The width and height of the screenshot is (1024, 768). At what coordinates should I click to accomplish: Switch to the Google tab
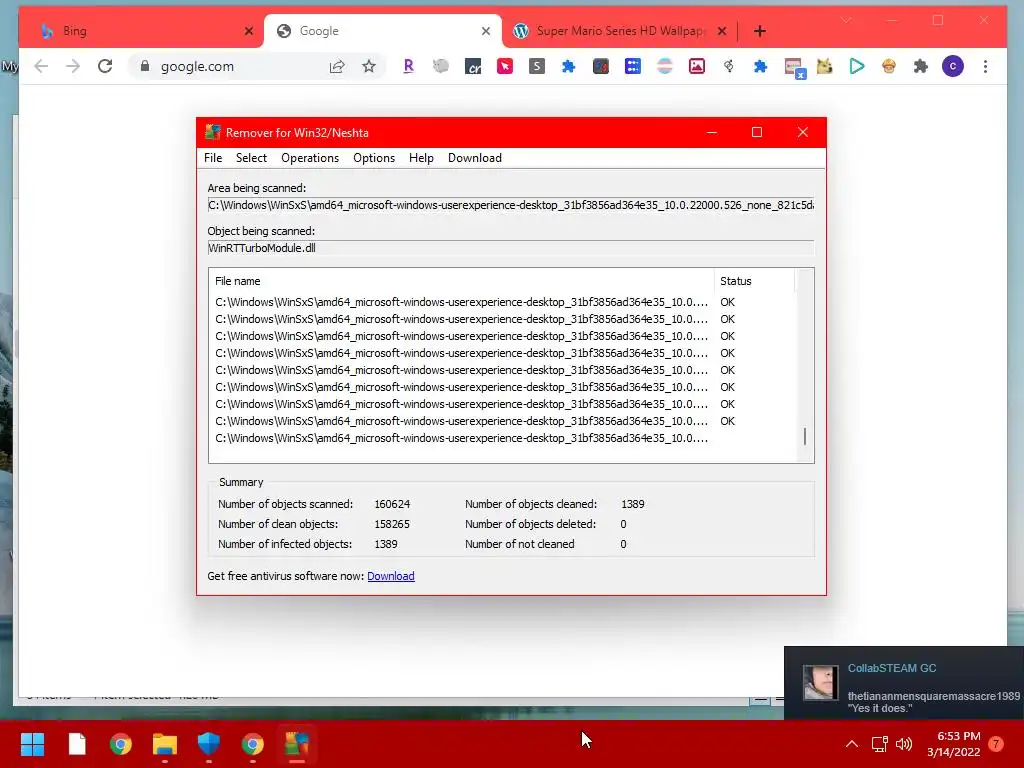pyautogui.click(x=383, y=31)
